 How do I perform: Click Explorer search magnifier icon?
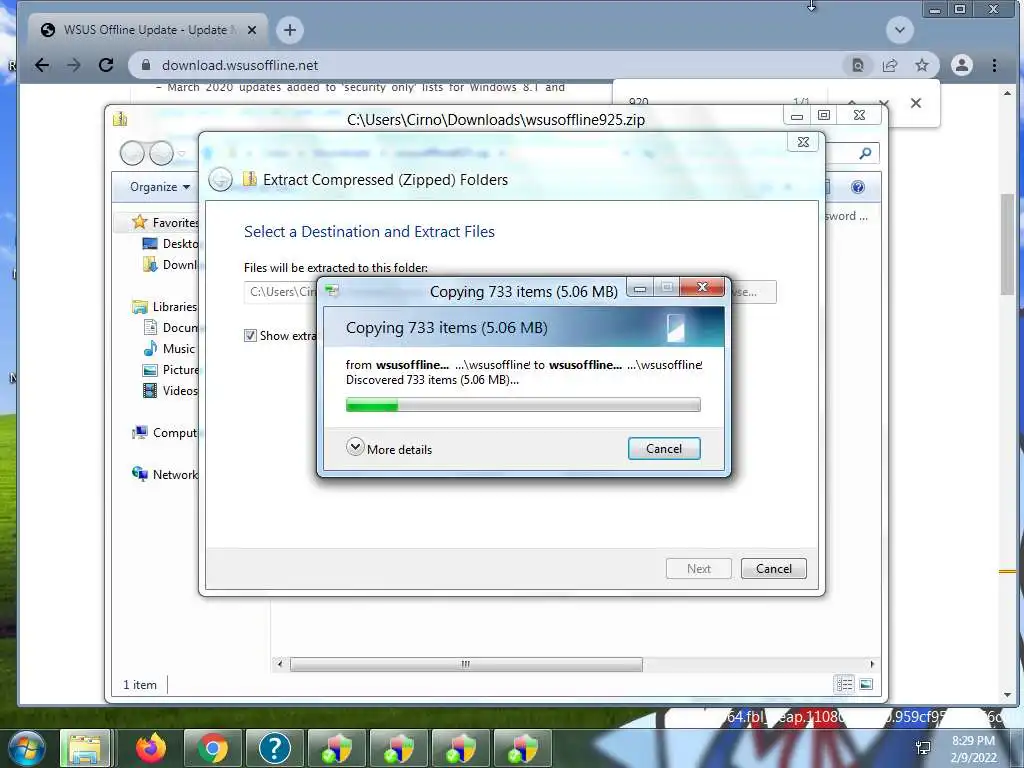point(865,153)
